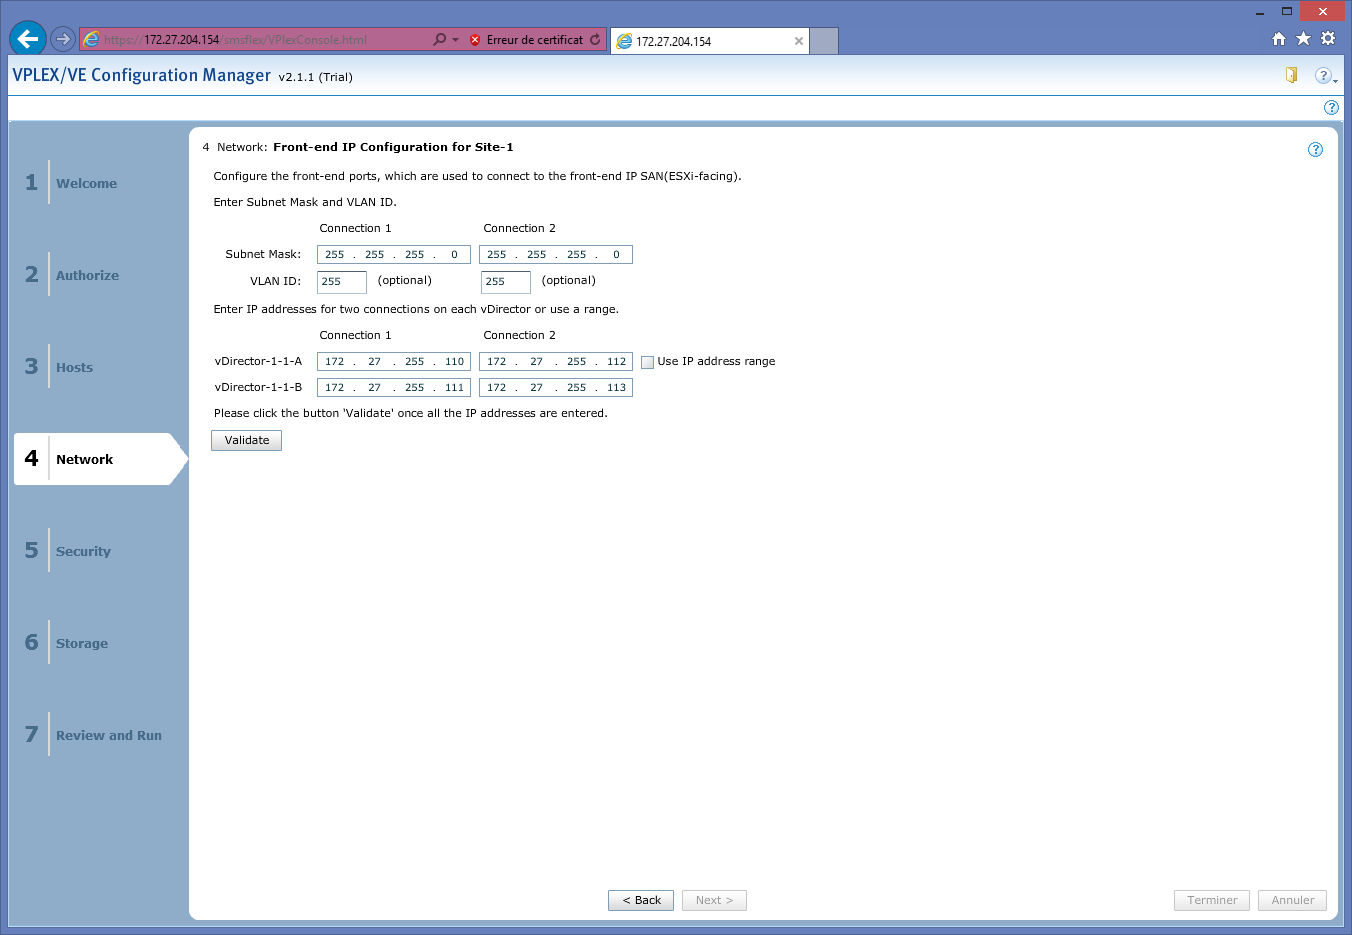Open favorites with the star icon
The width and height of the screenshot is (1352, 935).
pyautogui.click(x=1303, y=39)
